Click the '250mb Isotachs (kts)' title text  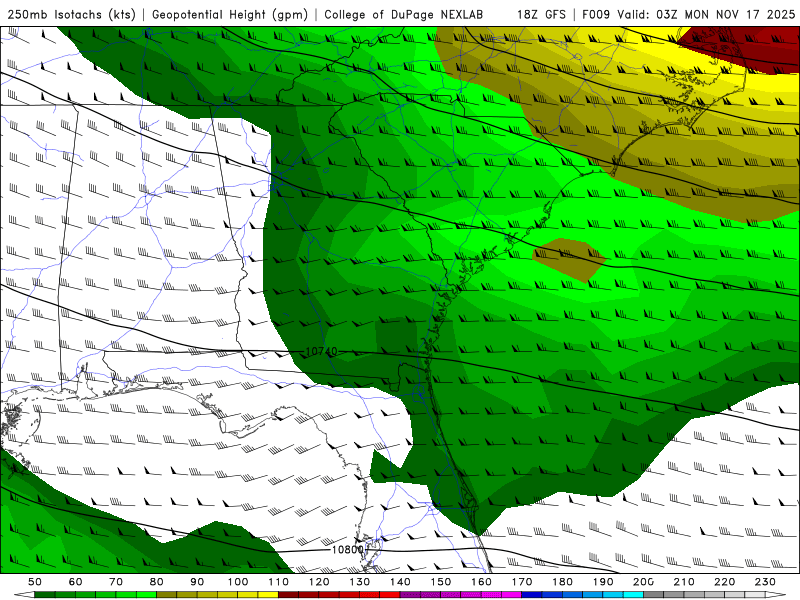point(72,15)
